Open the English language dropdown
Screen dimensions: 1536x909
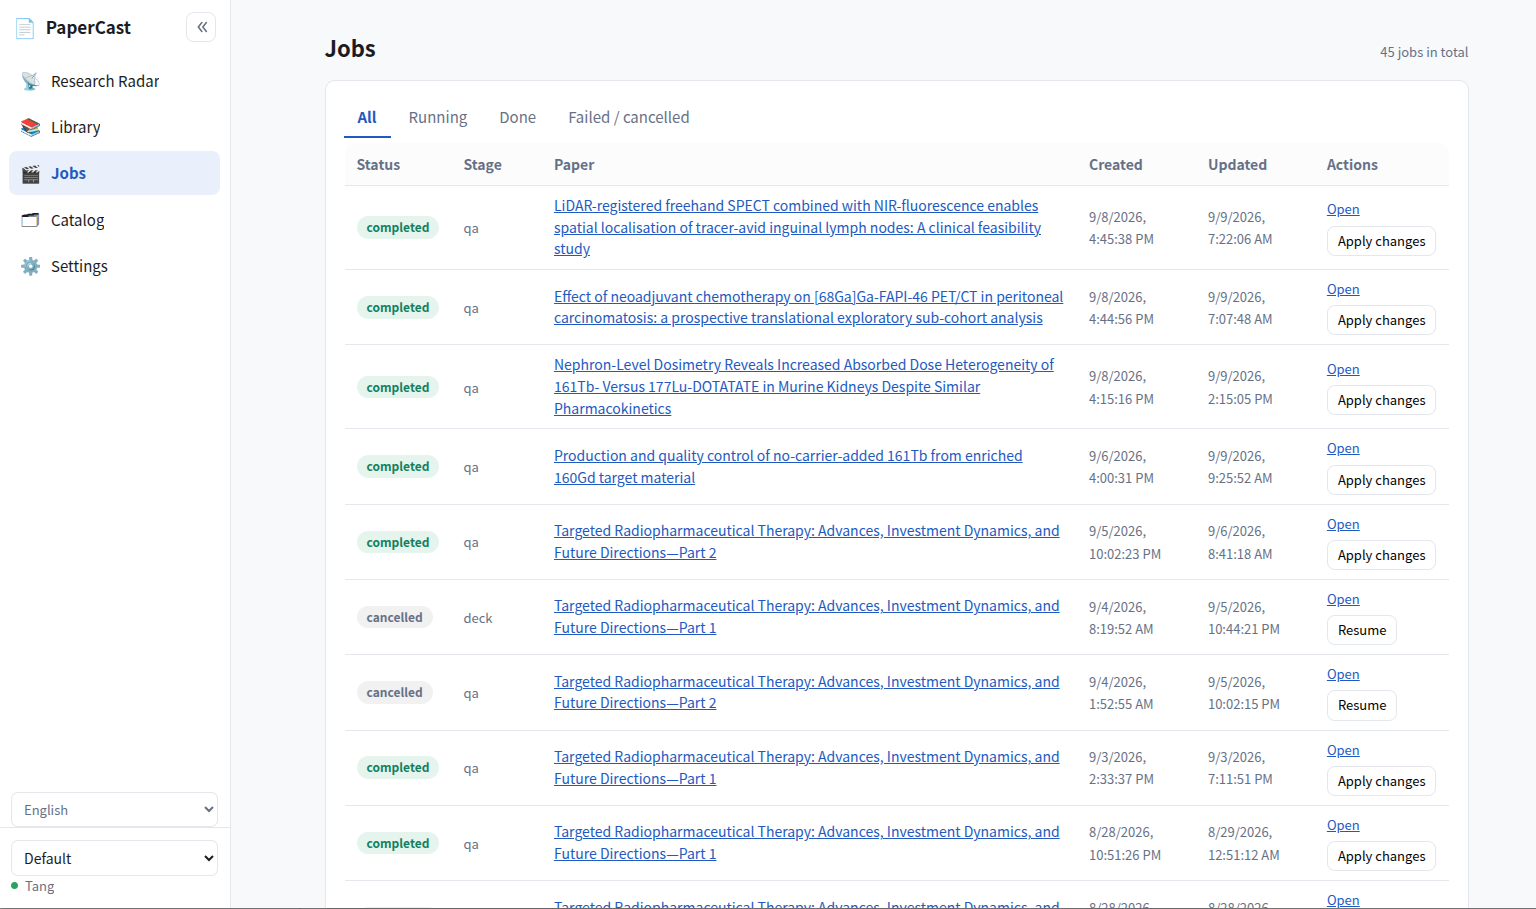coord(114,810)
